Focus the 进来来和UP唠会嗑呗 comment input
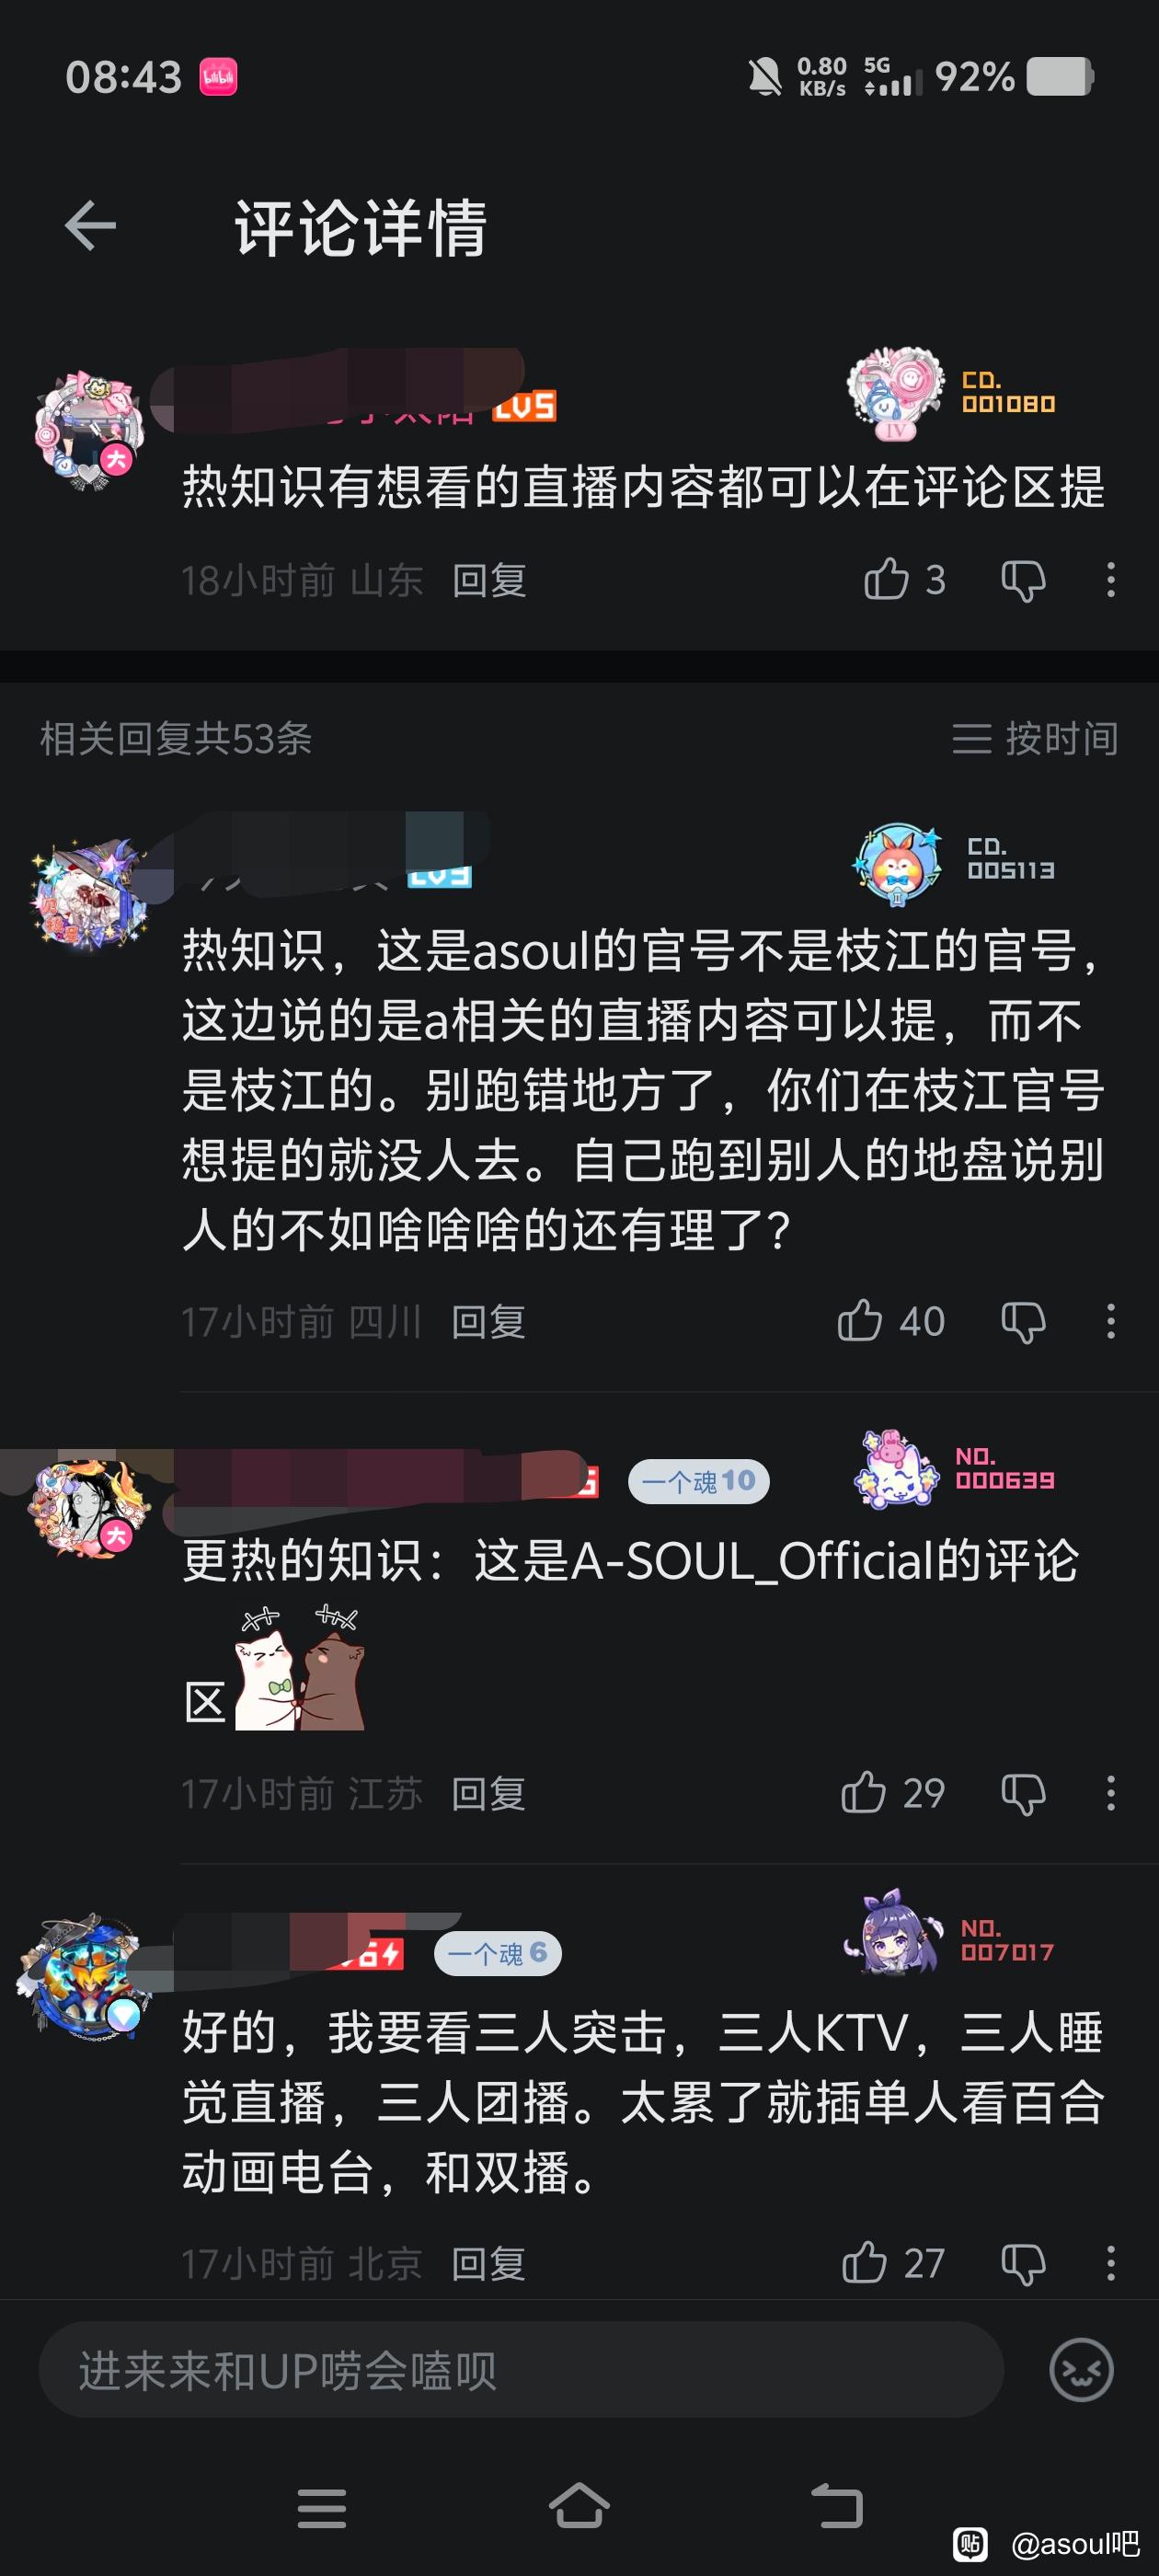1159x2576 pixels. [521, 2369]
